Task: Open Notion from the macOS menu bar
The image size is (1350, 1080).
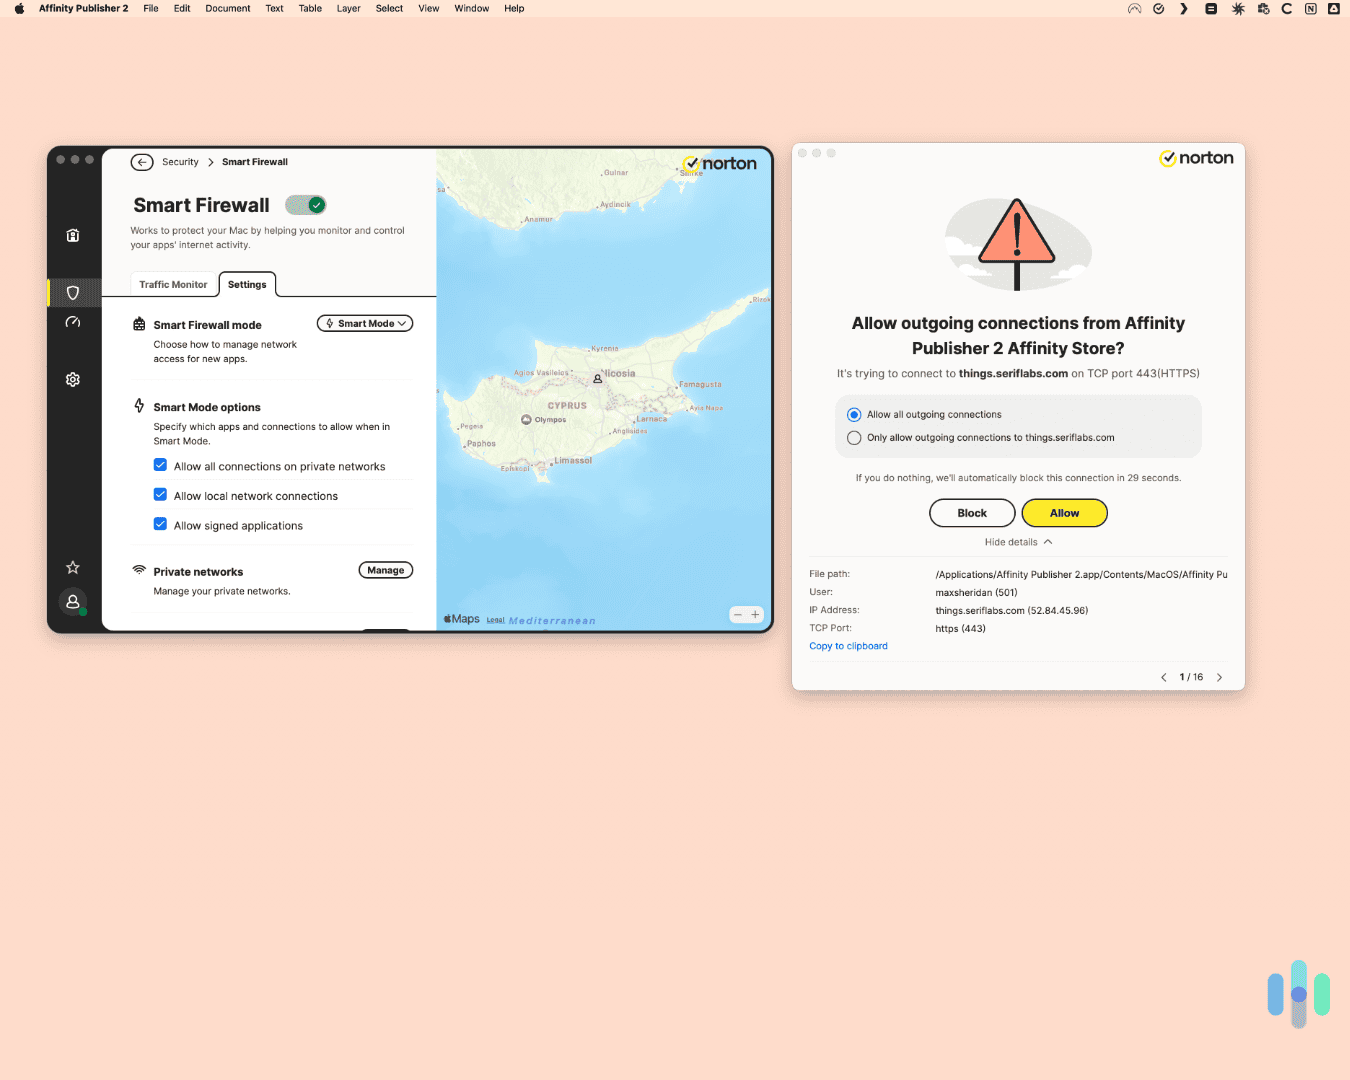Action: coord(1310,8)
